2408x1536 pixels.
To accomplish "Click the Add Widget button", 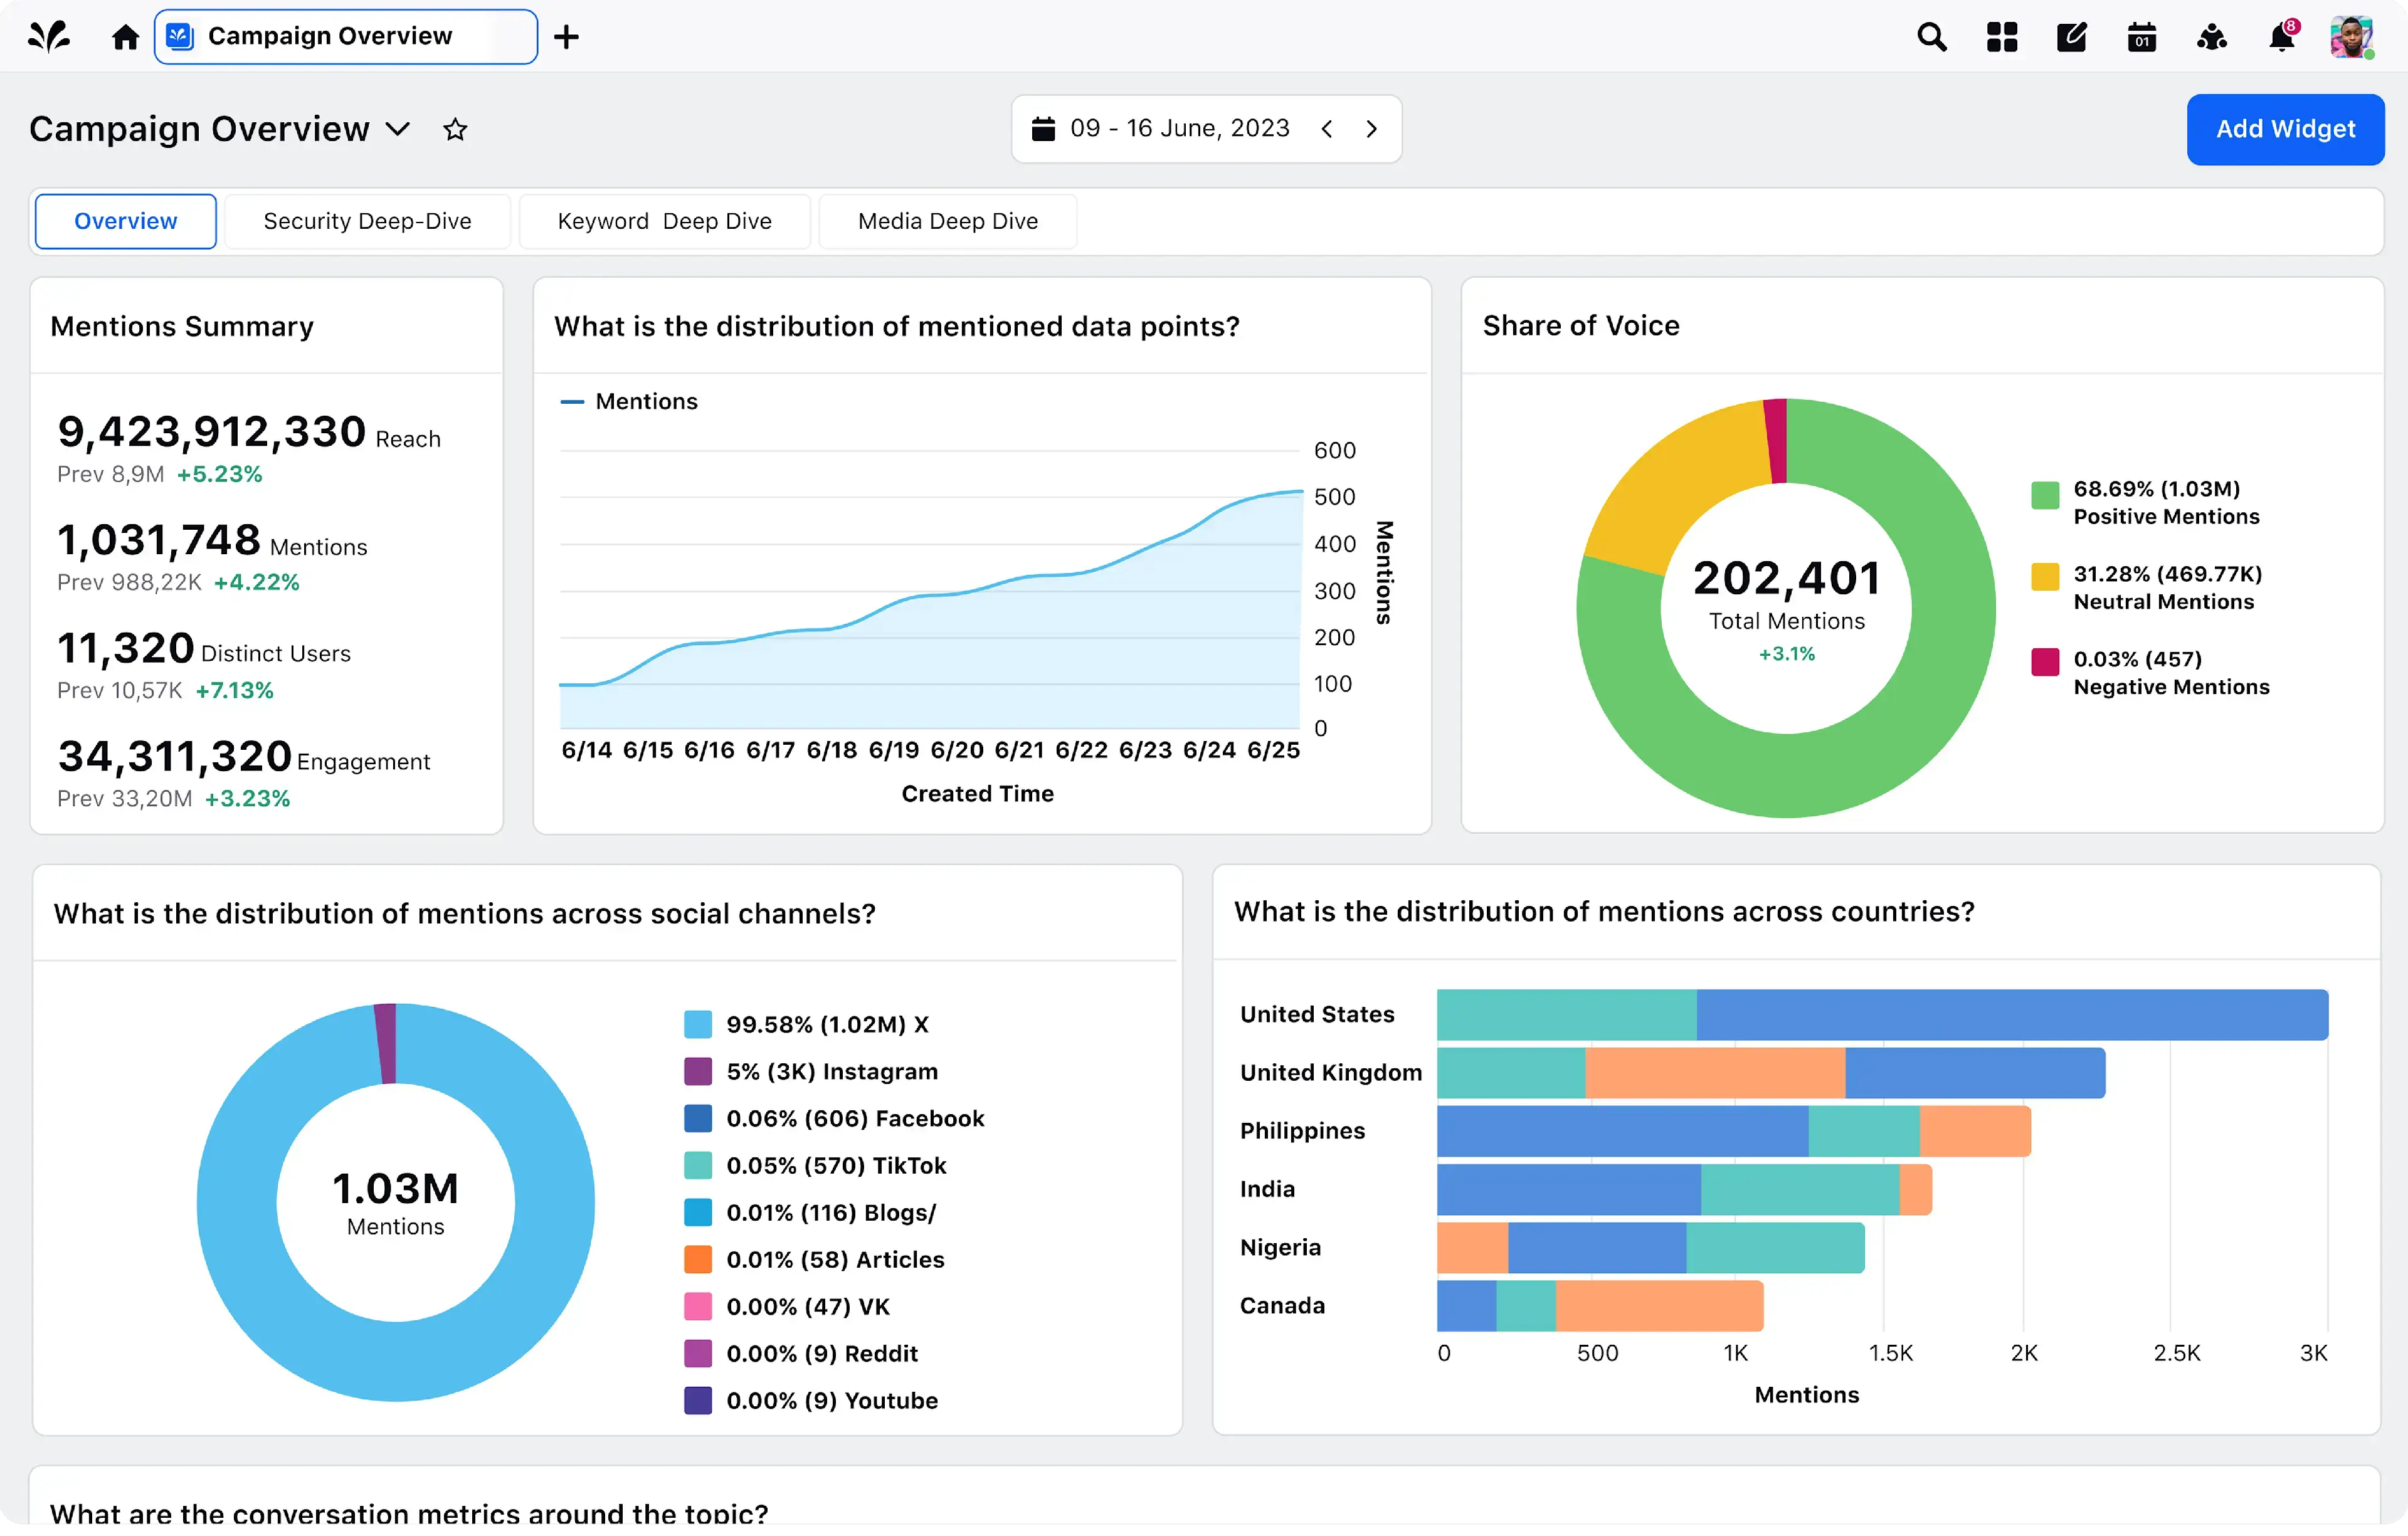I will point(2286,129).
